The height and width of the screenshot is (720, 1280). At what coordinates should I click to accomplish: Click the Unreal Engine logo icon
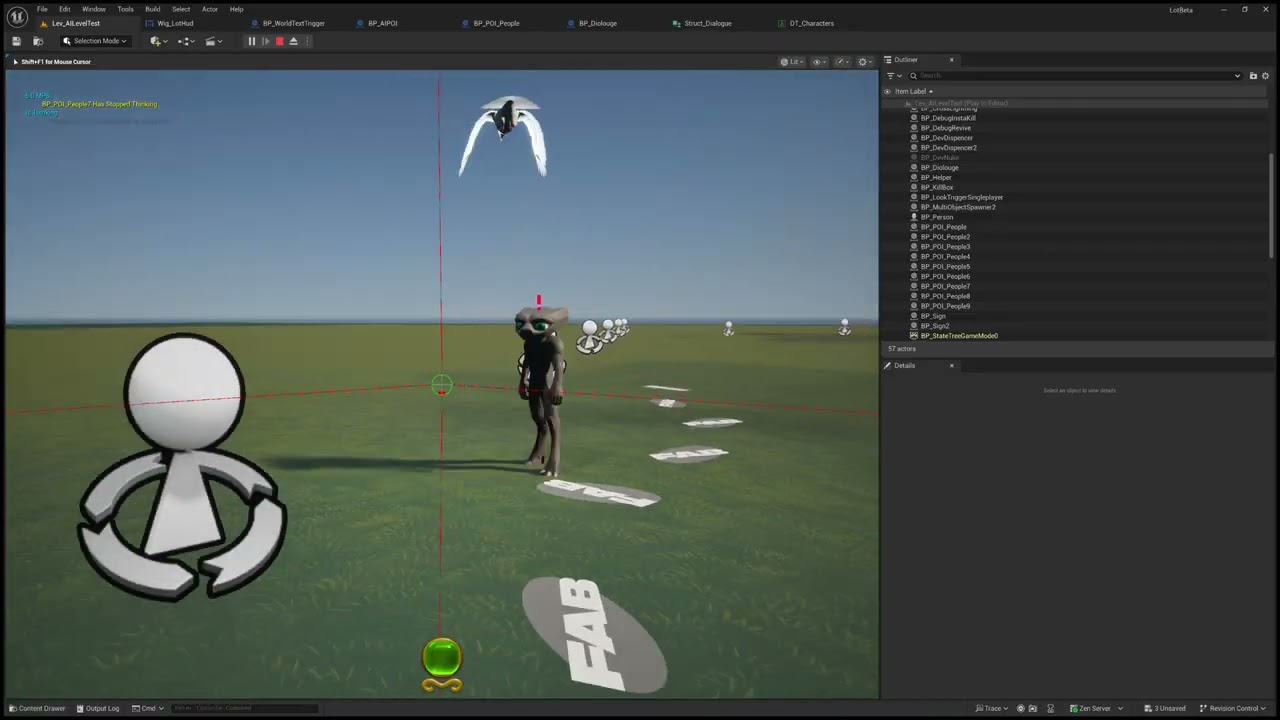tap(17, 15)
